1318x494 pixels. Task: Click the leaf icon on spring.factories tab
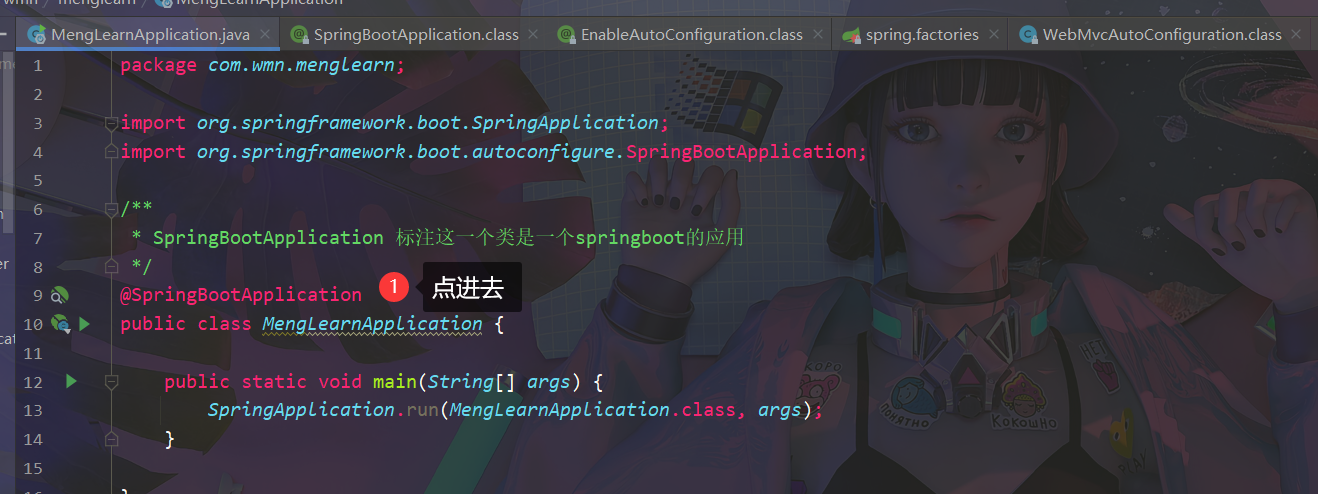(851, 35)
